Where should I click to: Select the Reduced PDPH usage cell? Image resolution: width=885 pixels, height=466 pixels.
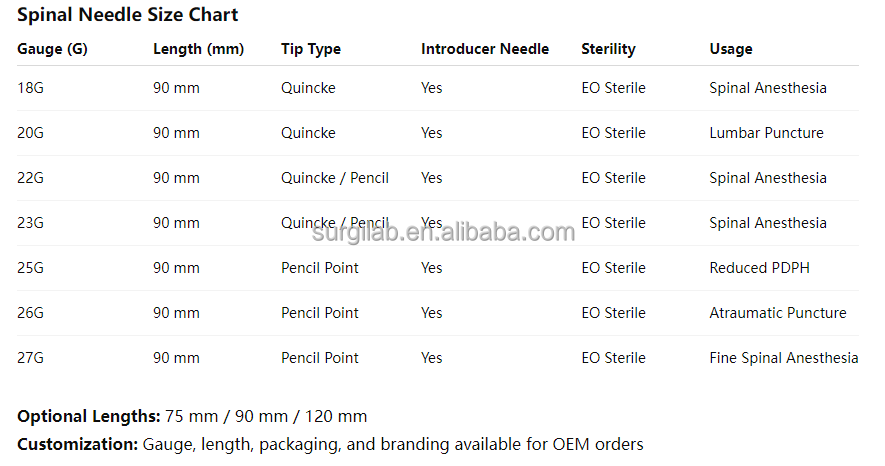click(x=761, y=268)
